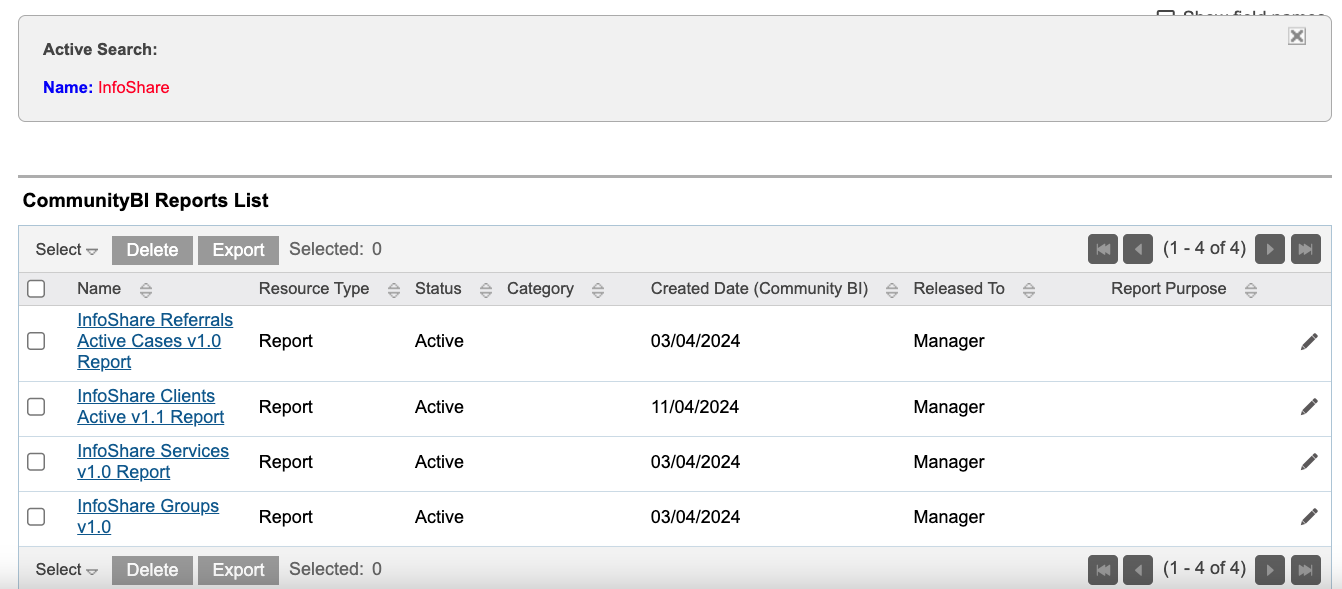Click the first-page icon in bottom pagination
This screenshot has width=1342, height=589.
pyautogui.click(x=1102, y=569)
